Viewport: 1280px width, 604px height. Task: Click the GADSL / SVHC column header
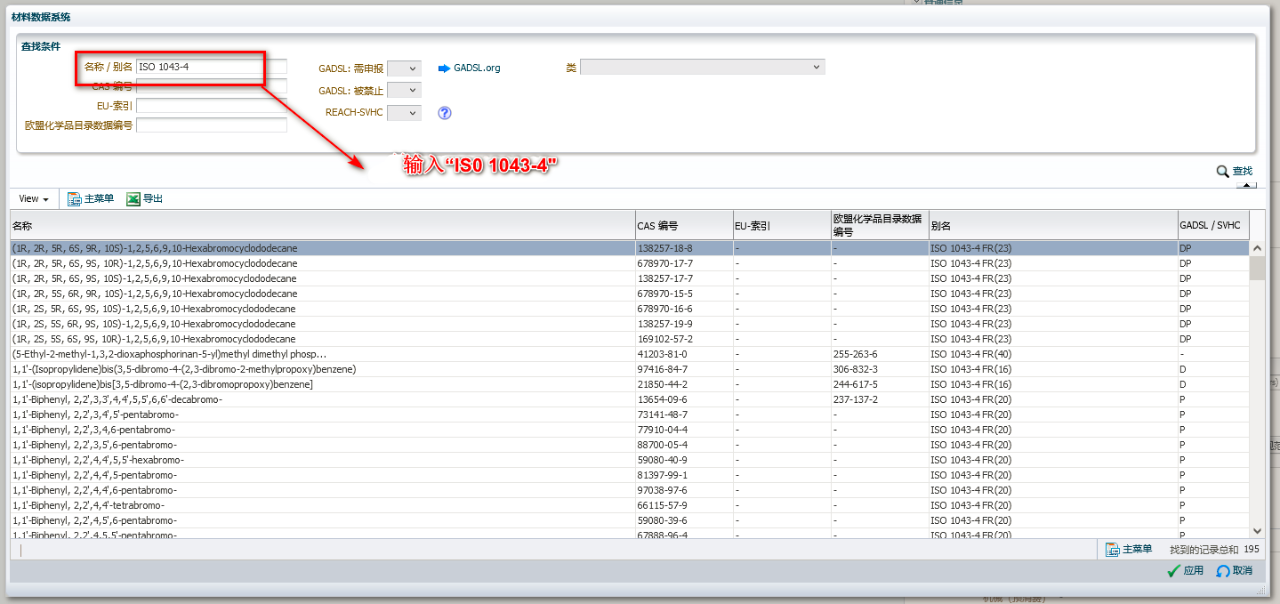pos(1213,226)
